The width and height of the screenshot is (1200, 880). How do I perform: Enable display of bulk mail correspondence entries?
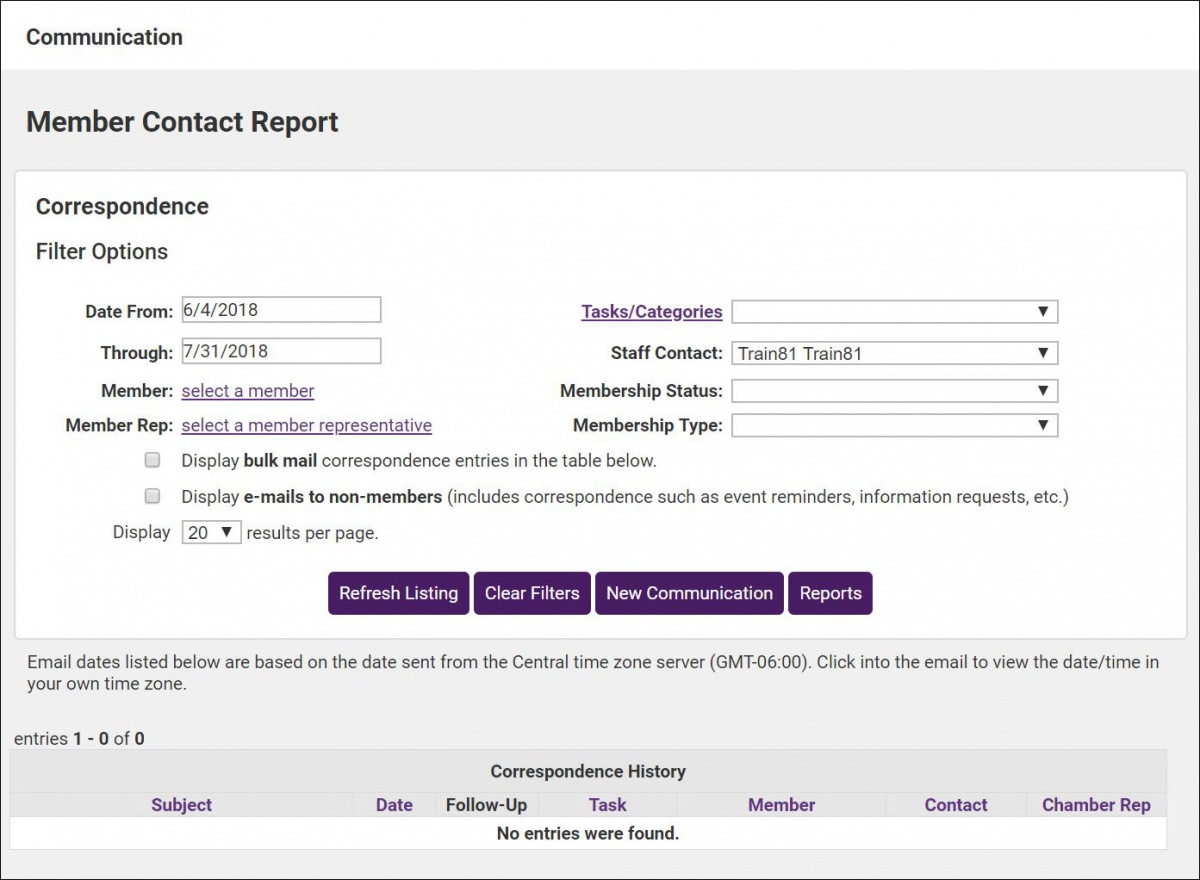point(152,459)
